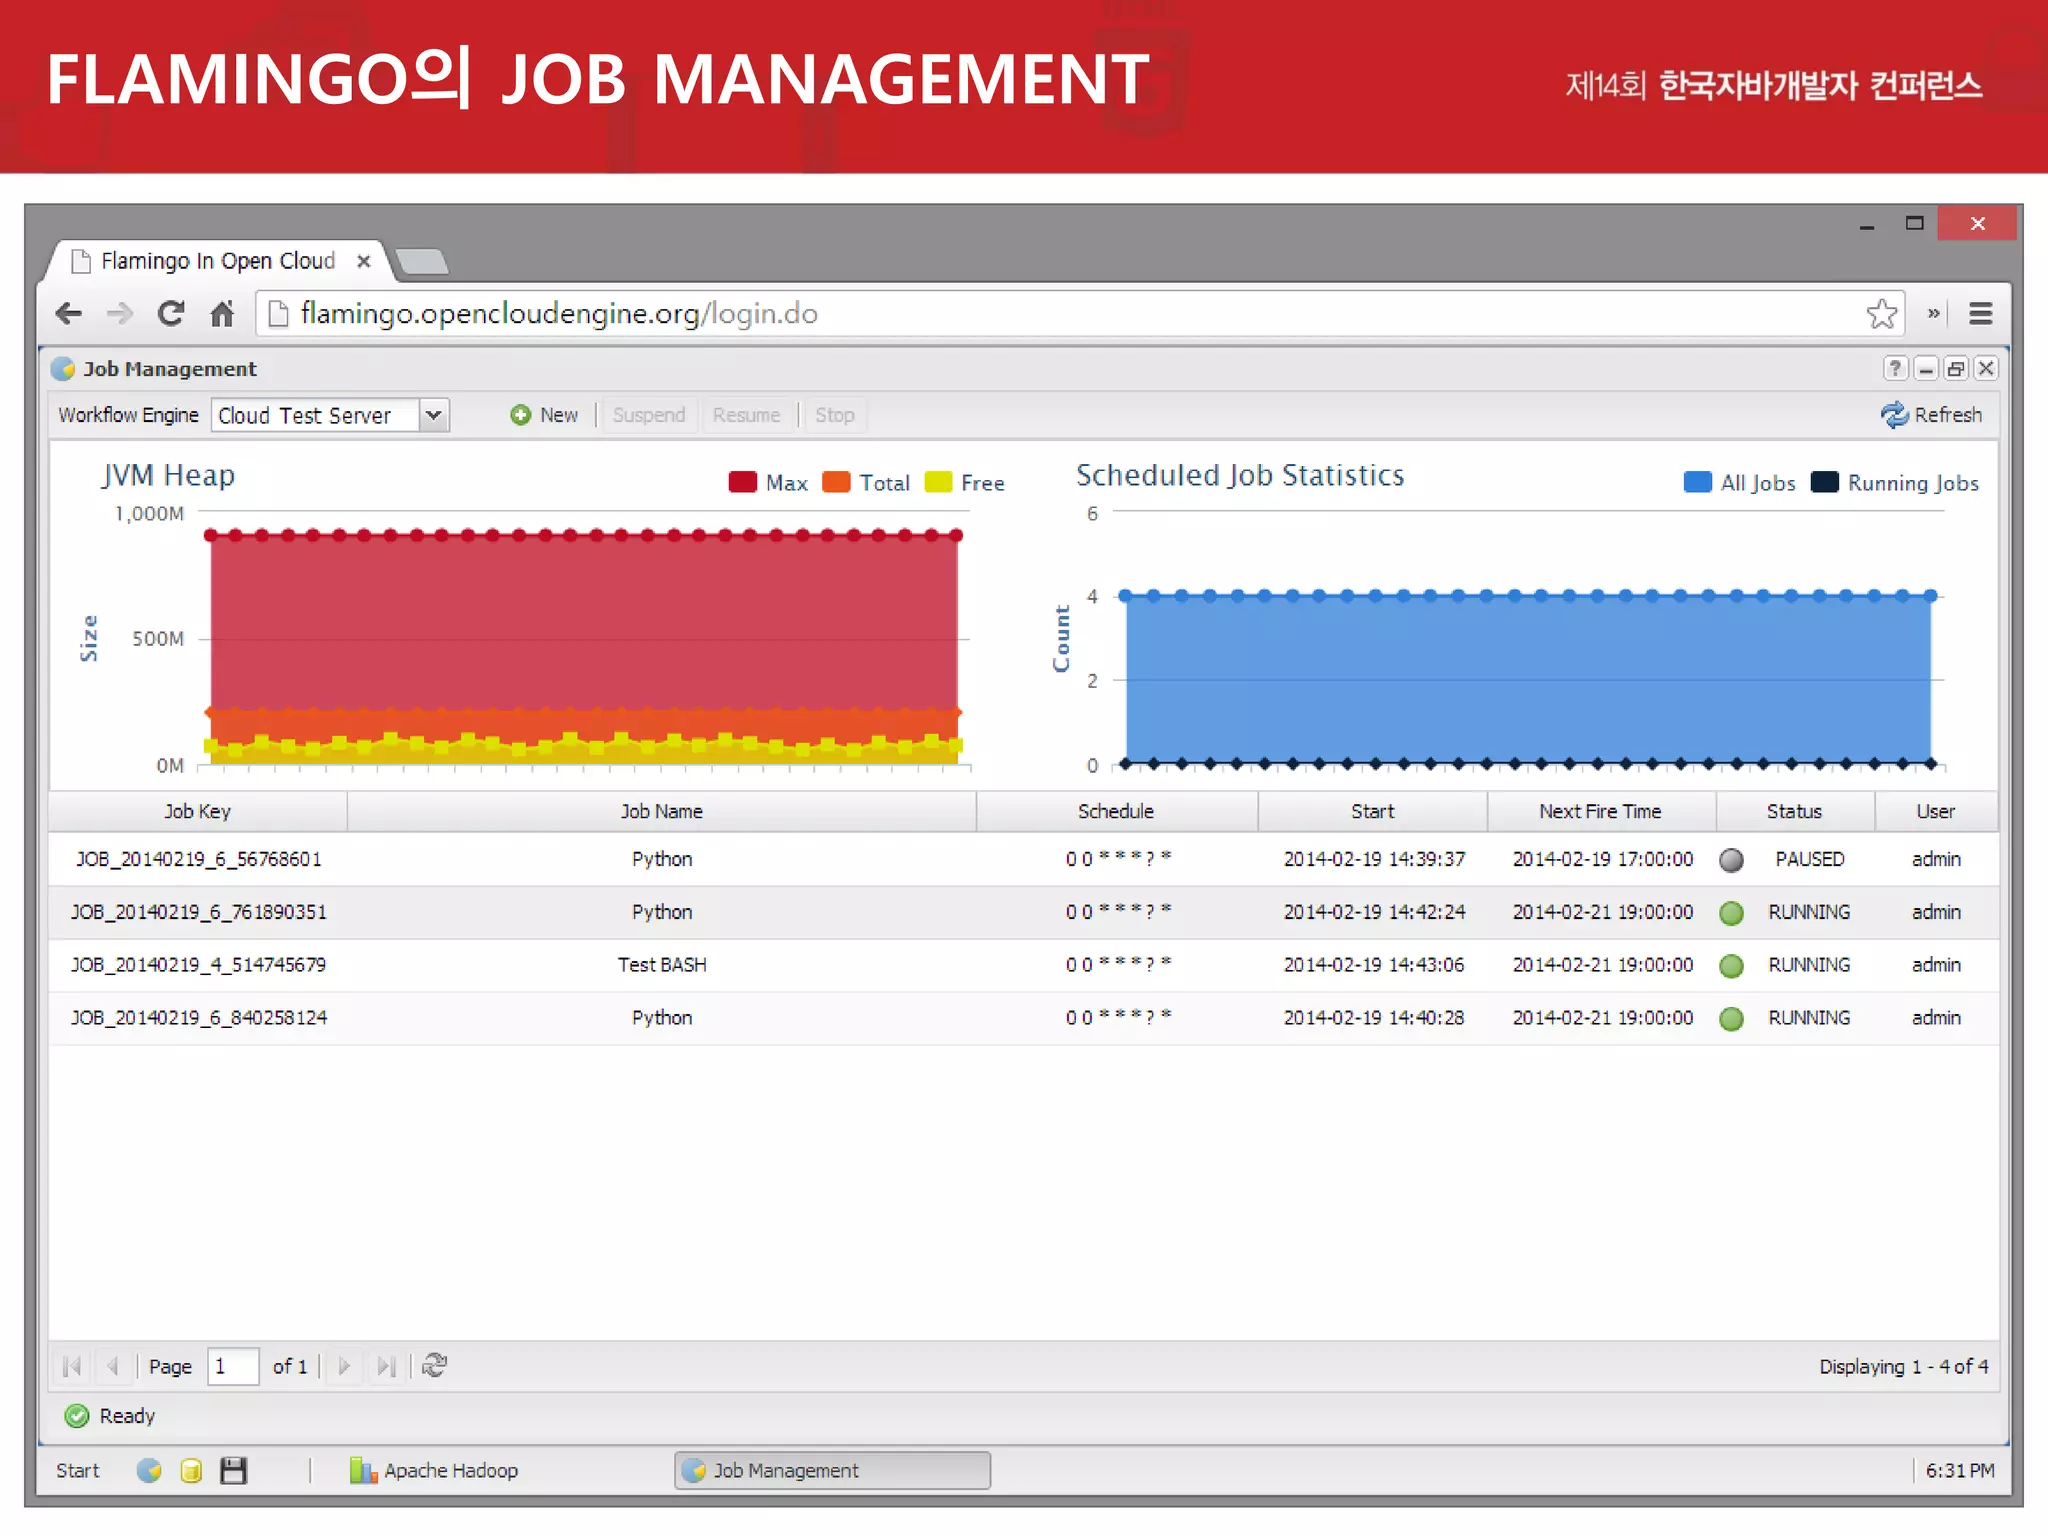Click green status icon for Test BASH job
The width and height of the screenshot is (2048, 1536).
tap(1731, 966)
